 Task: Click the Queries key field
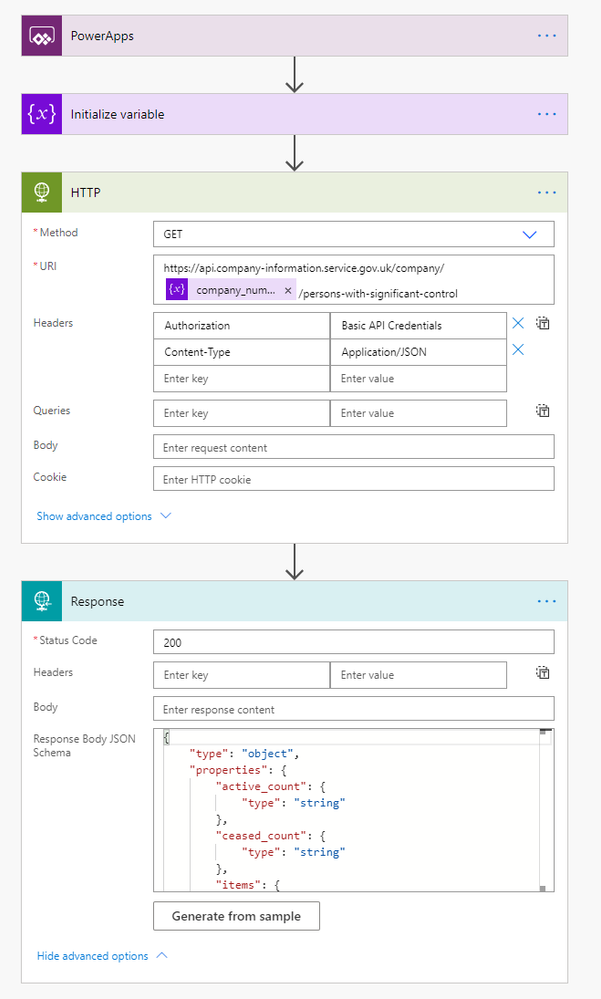click(x=242, y=413)
